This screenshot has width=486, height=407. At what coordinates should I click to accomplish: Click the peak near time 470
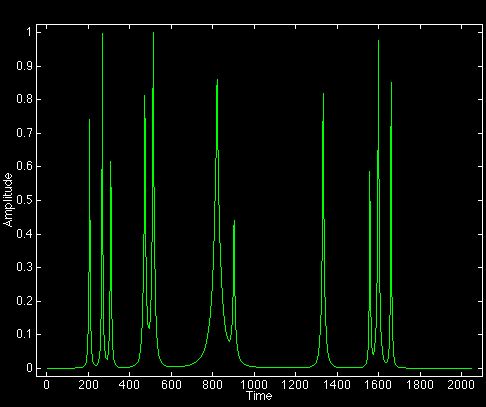144,96
